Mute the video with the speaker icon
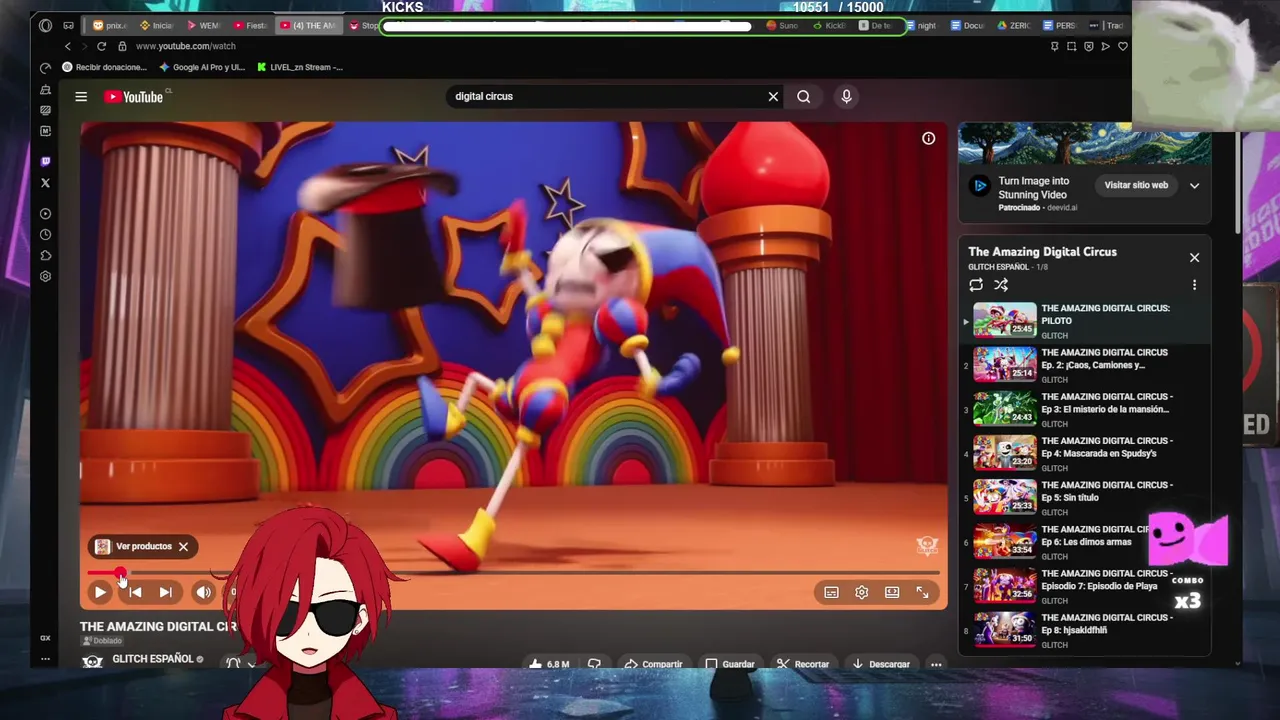Image resolution: width=1280 pixels, height=720 pixels. pos(203,592)
